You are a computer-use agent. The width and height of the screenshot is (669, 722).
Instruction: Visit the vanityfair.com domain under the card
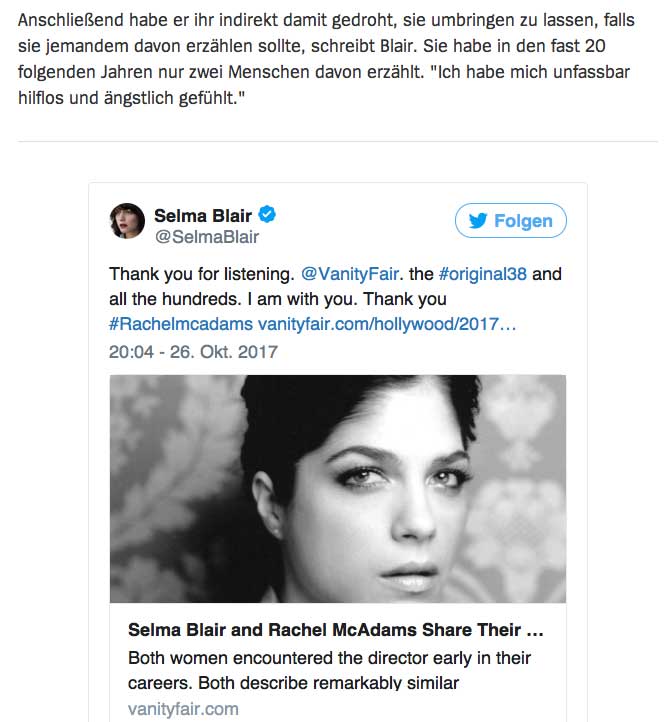pyautogui.click(x=184, y=708)
